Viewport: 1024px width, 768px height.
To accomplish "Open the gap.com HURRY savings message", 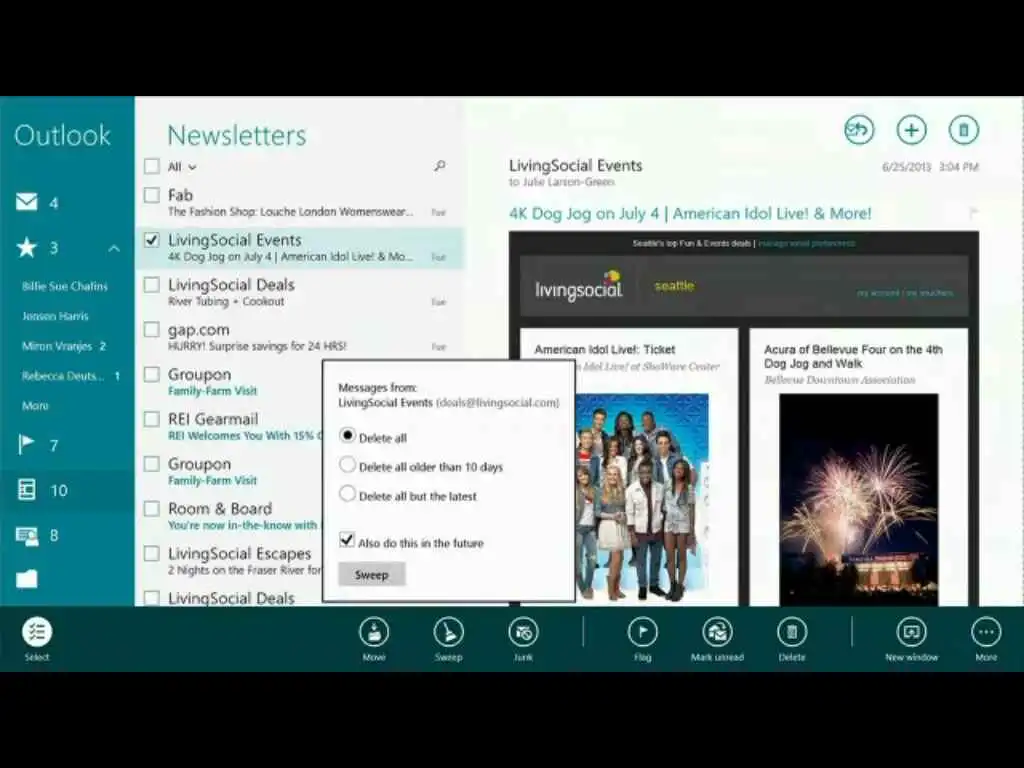I will pyautogui.click(x=300, y=337).
